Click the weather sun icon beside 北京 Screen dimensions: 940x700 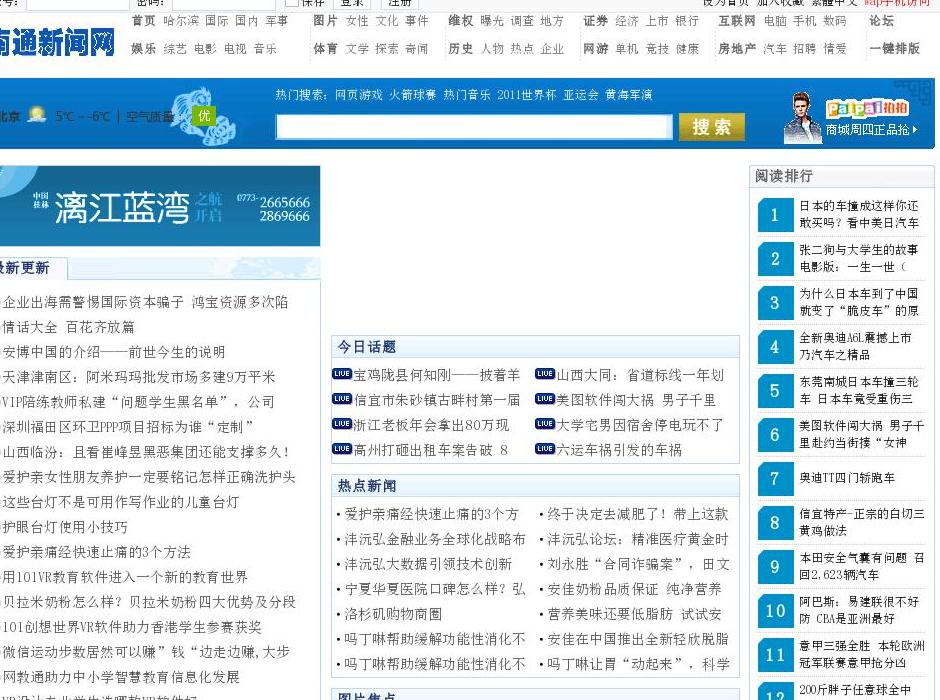37,114
